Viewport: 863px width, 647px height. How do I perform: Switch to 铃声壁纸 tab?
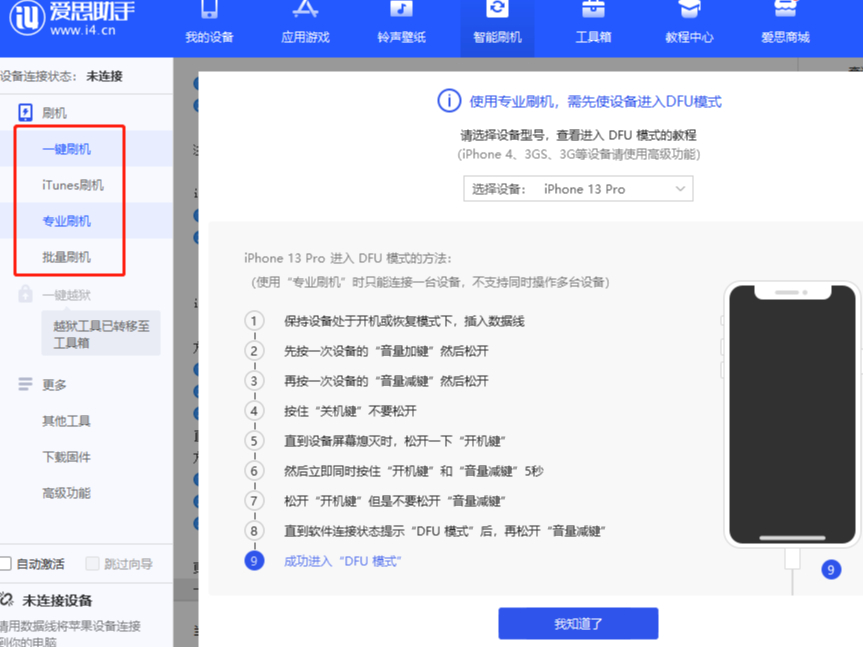pyautogui.click(x=401, y=28)
